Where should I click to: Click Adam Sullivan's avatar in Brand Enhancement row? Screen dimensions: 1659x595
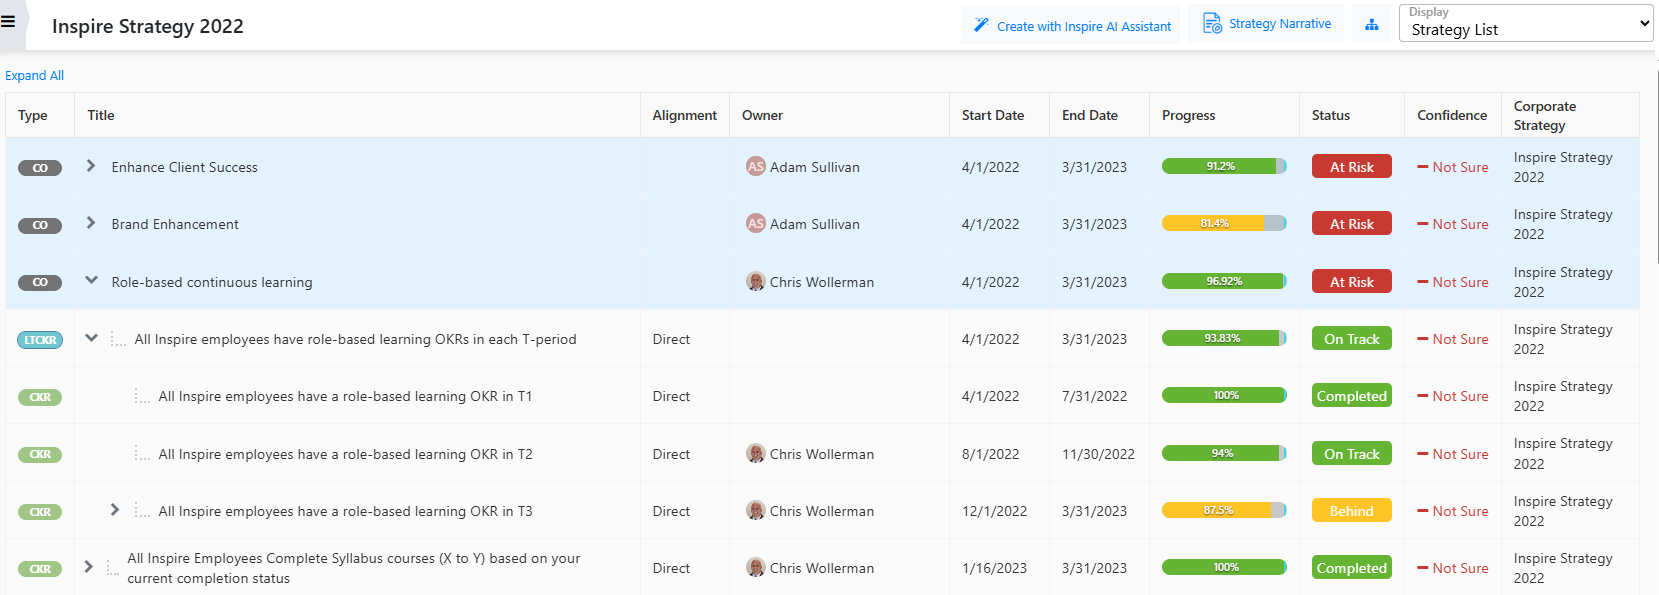tap(756, 224)
